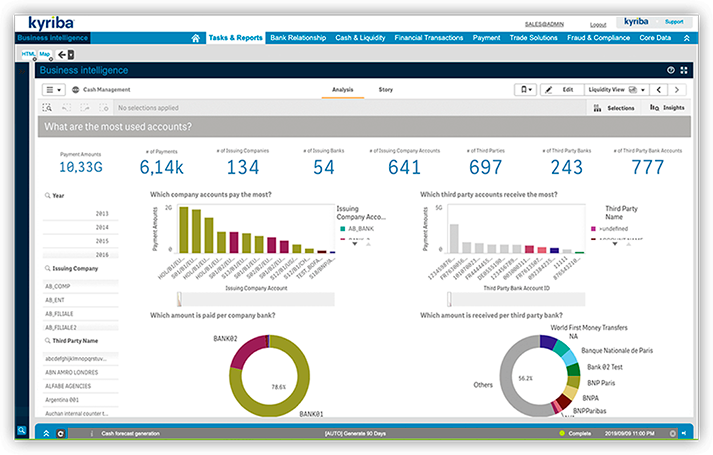Viewport: 713px width, 455px height.
Task: Go to the previous sheet arrow
Action: click(x=660, y=89)
